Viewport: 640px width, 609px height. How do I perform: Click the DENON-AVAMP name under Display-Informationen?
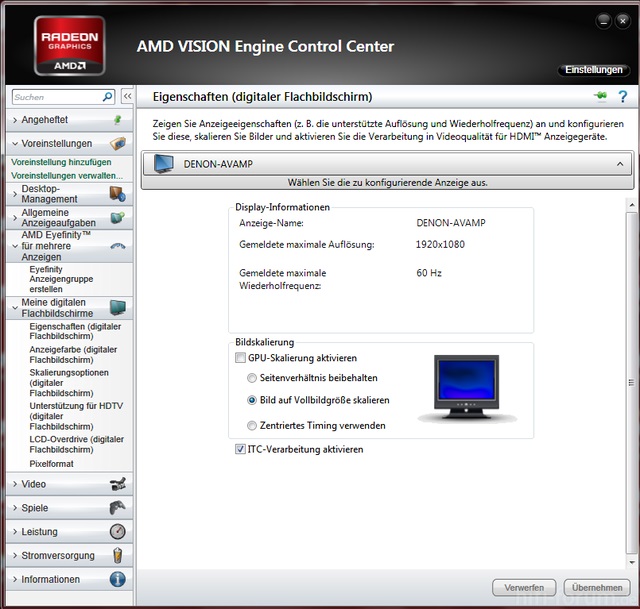(451, 223)
